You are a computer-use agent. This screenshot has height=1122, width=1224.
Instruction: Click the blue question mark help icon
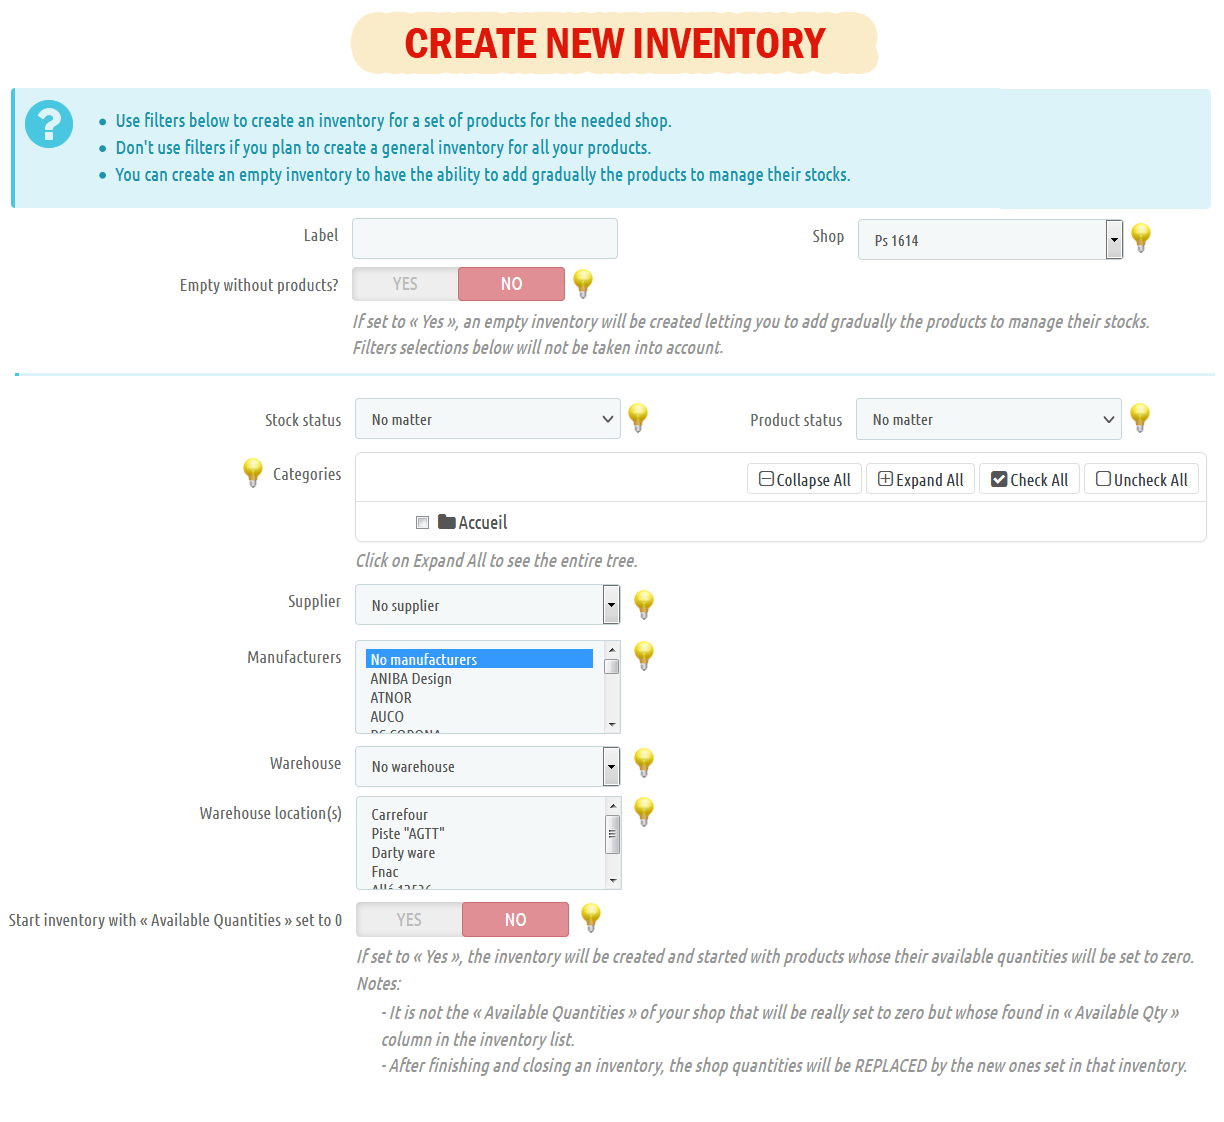(x=49, y=124)
